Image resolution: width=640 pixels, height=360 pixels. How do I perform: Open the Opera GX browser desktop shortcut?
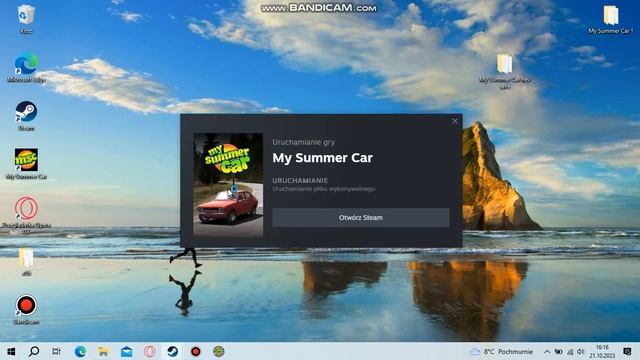(x=26, y=216)
